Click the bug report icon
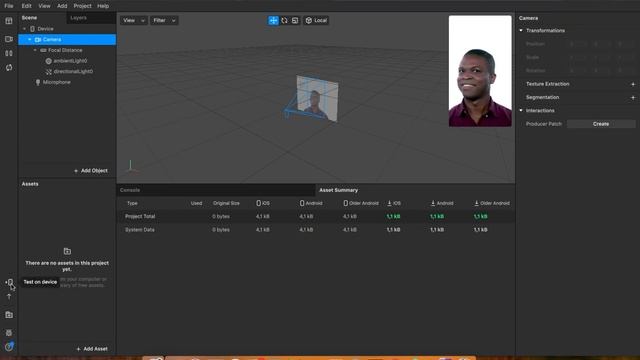 9,333
